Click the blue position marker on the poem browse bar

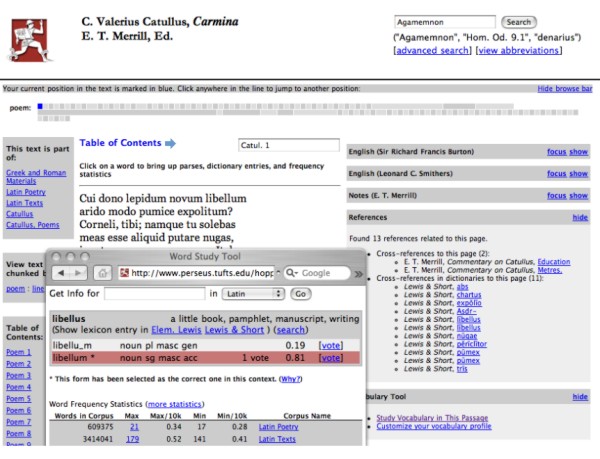[40, 106]
